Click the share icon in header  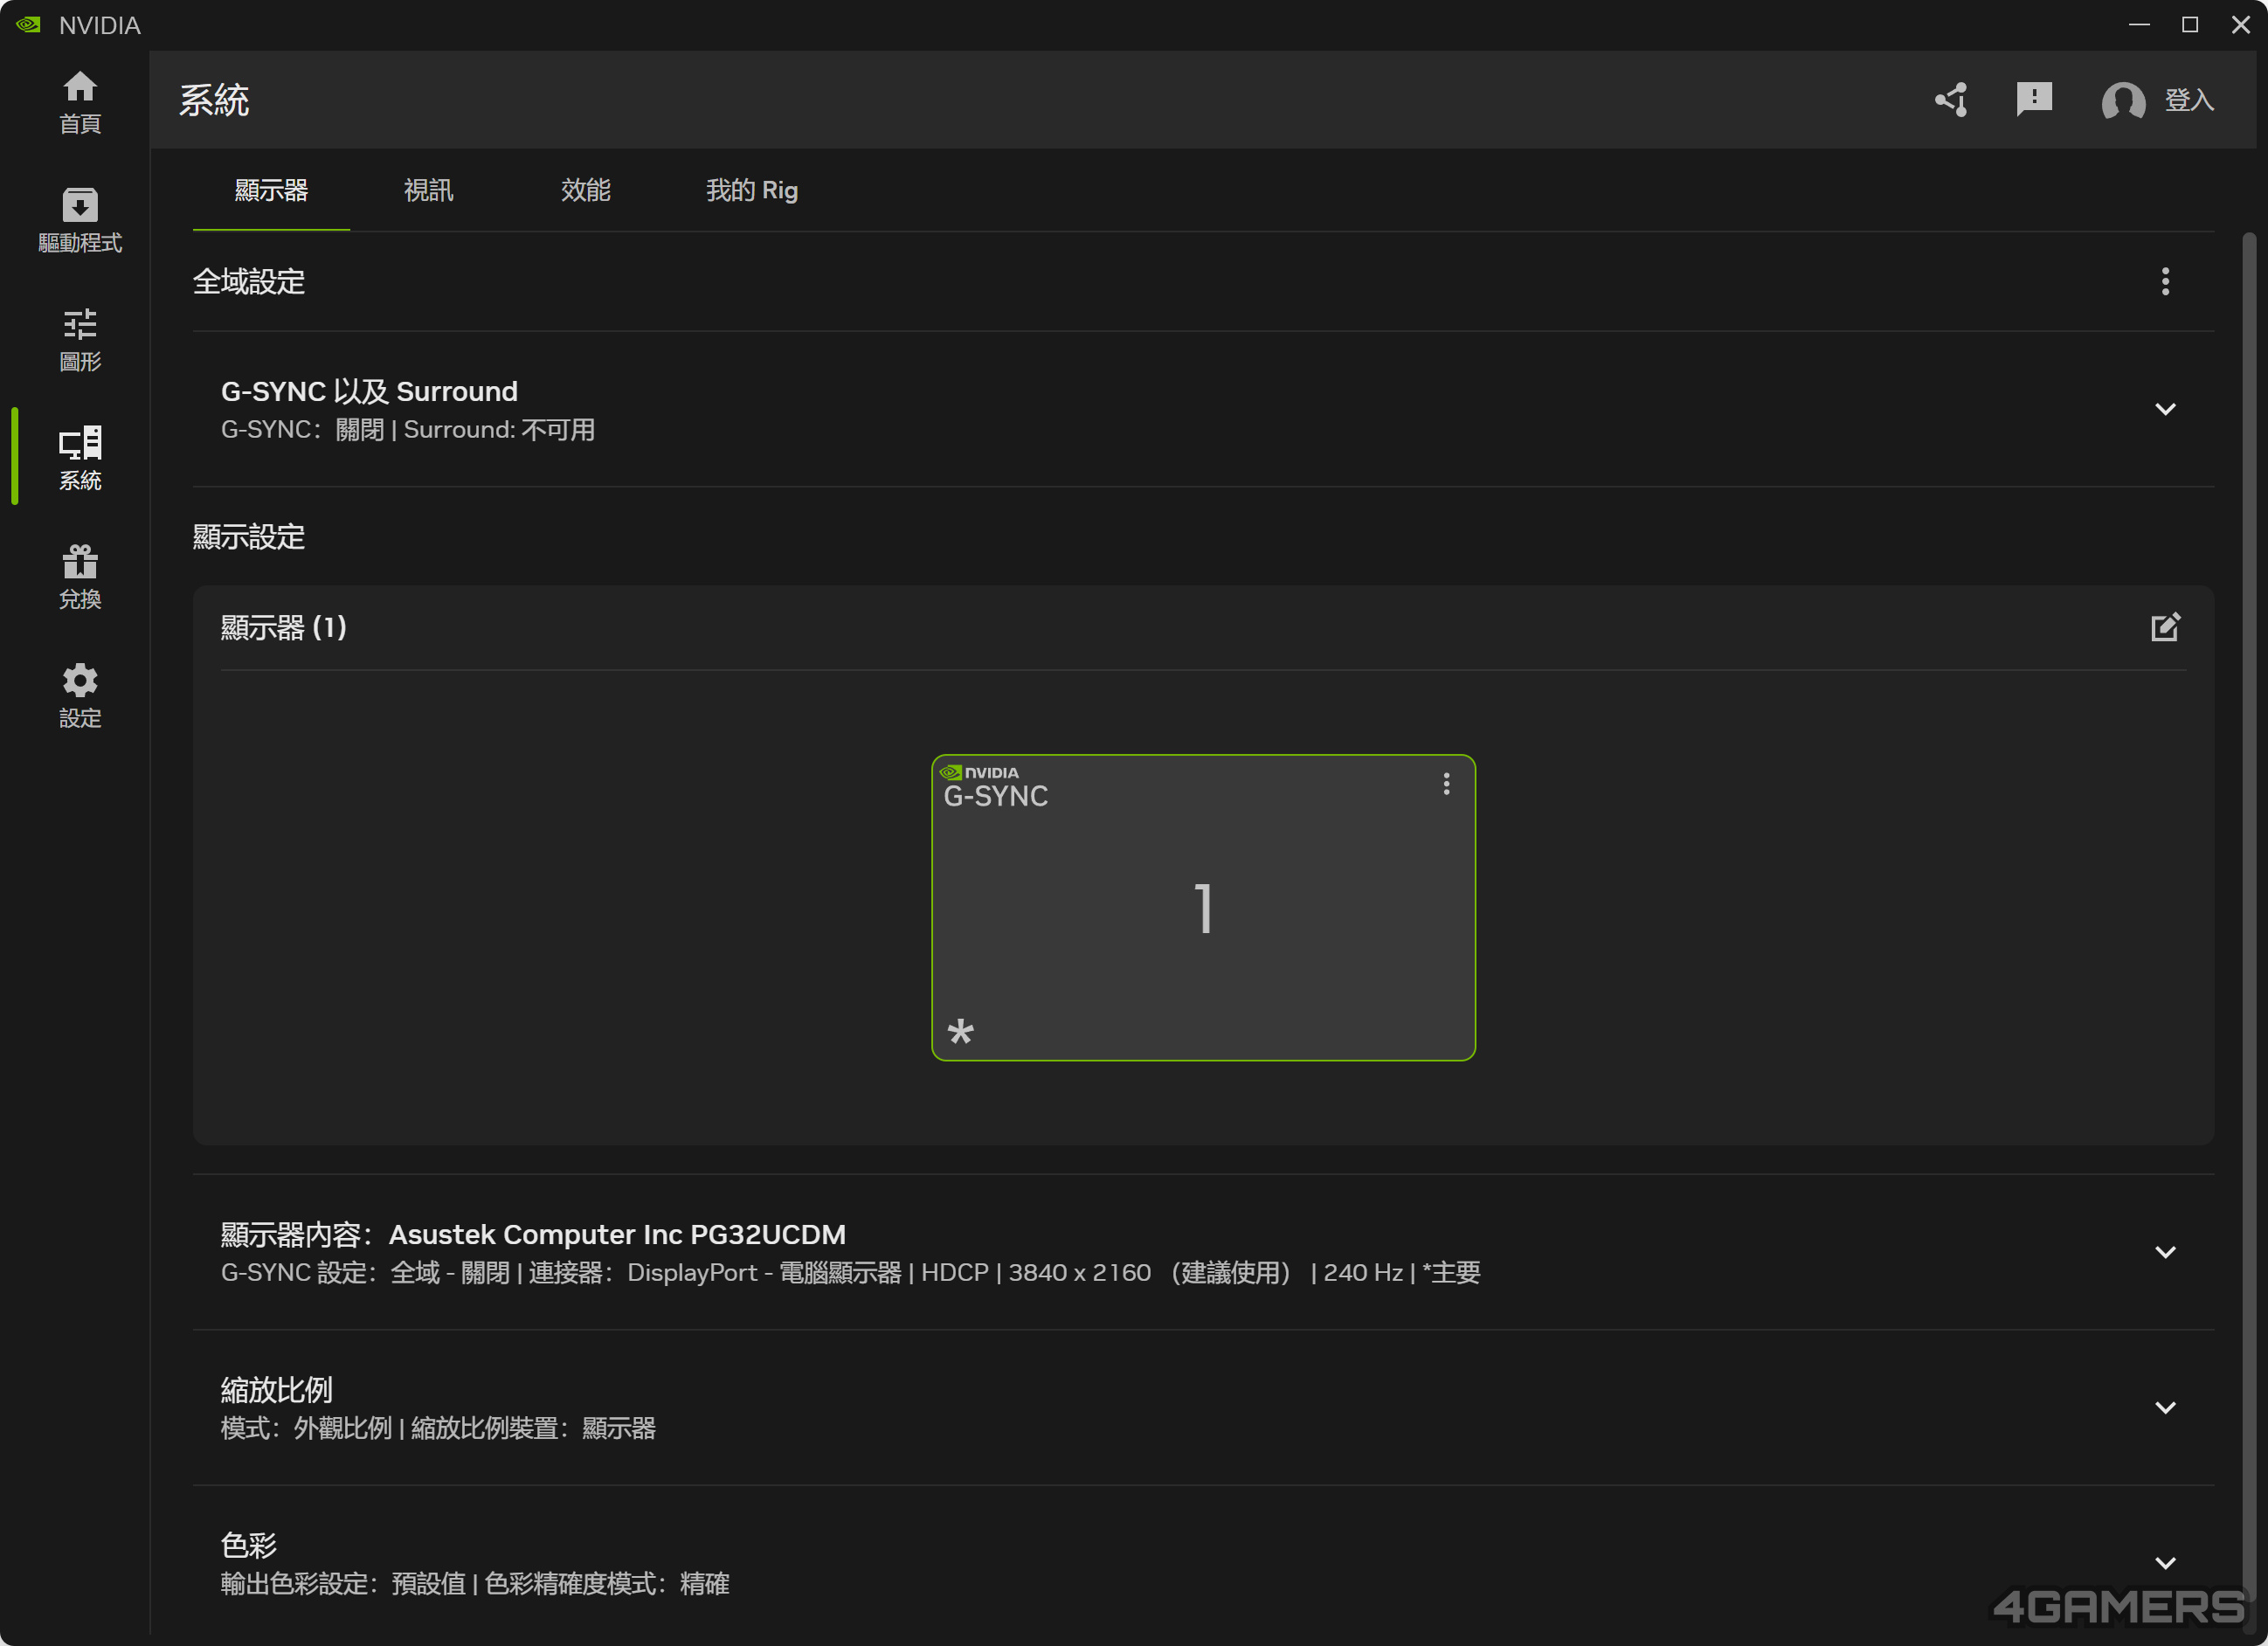point(1951,100)
